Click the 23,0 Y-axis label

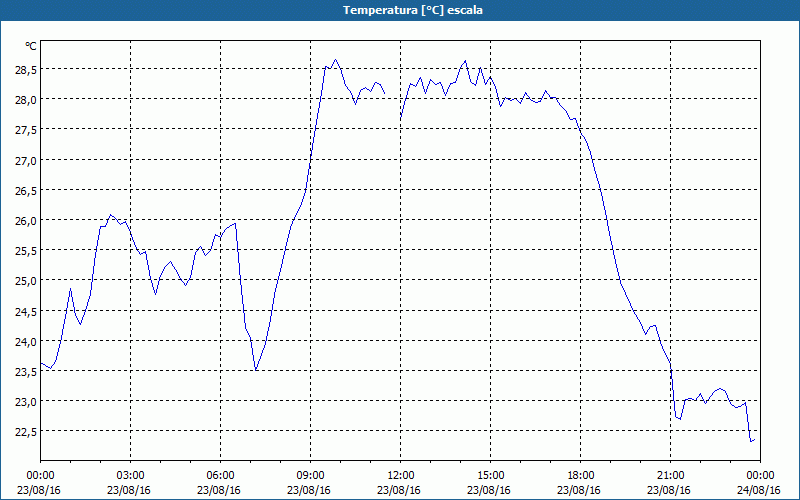click(x=26, y=403)
